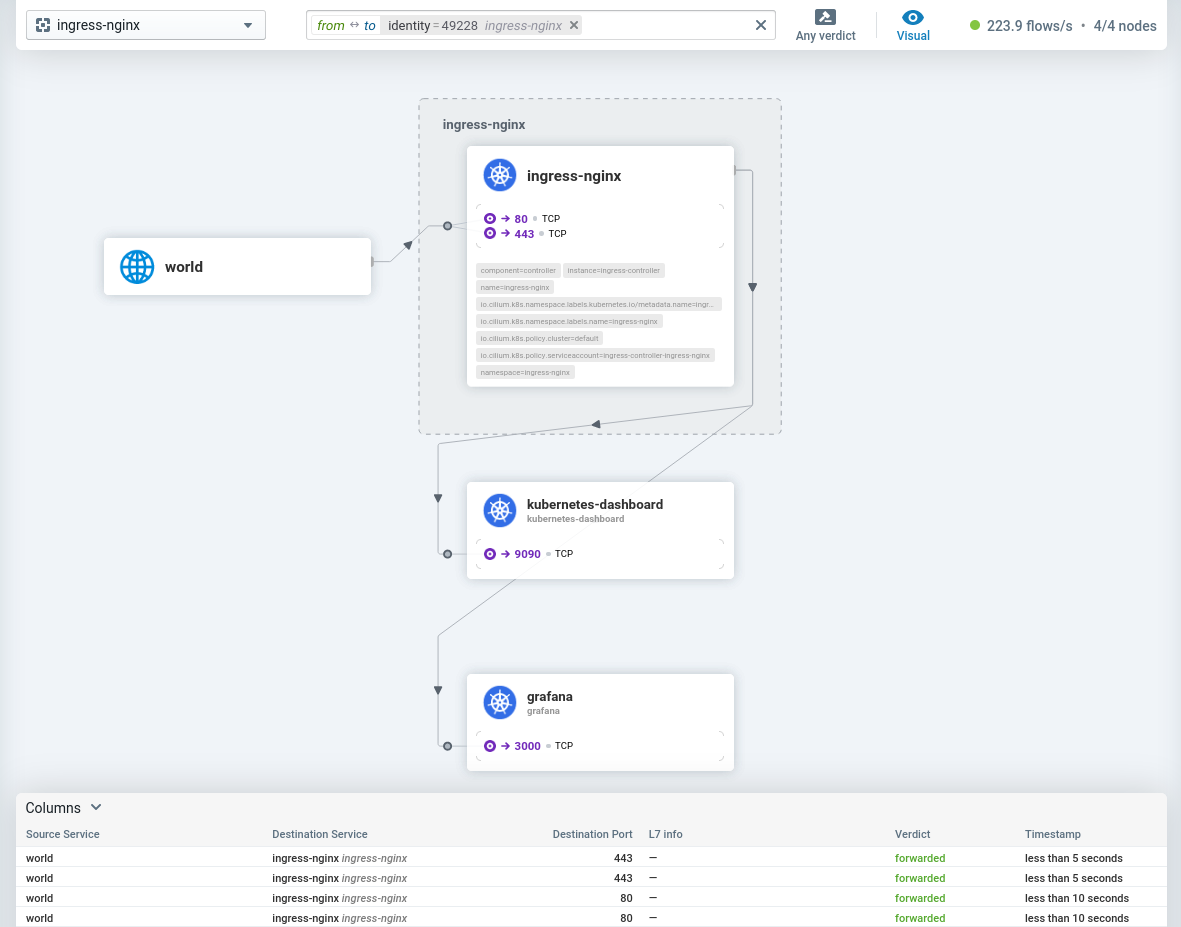
Task: Click the grafana Kubernetes wheel icon
Action: [499, 703]
